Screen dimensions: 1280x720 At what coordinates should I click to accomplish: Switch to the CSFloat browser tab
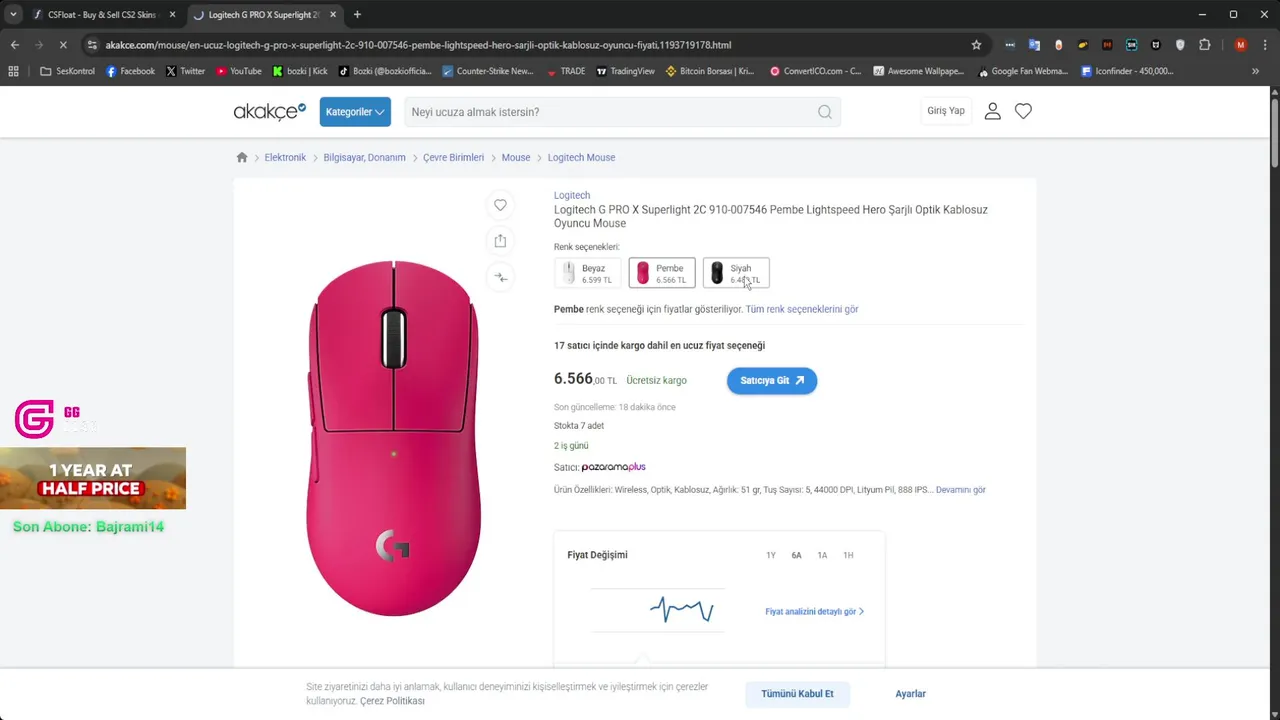tap(102, 15)
